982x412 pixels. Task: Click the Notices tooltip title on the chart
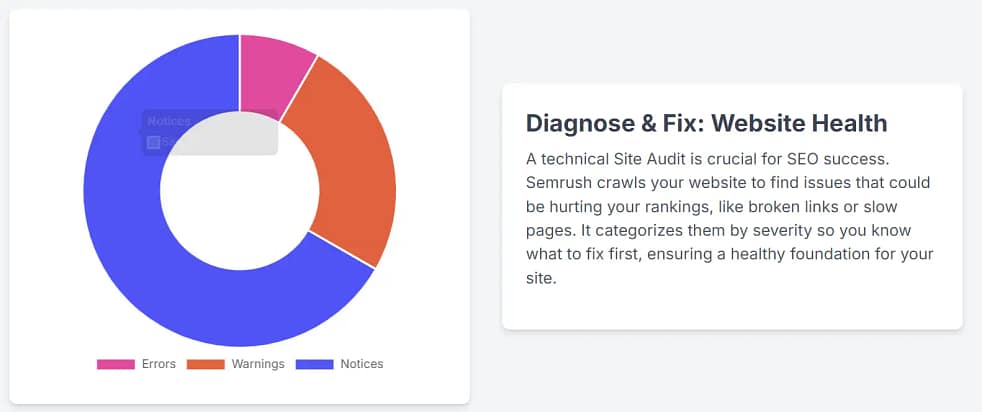(169, 121)
